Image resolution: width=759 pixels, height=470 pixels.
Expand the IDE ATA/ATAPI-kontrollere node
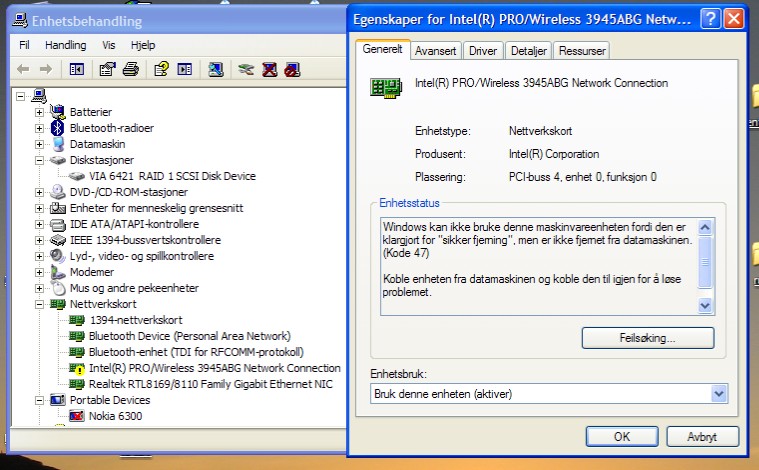coord(39,224)
